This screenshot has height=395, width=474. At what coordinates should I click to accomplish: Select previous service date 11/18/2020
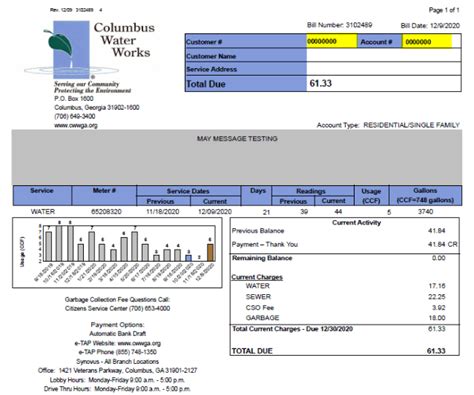point(163,212)
